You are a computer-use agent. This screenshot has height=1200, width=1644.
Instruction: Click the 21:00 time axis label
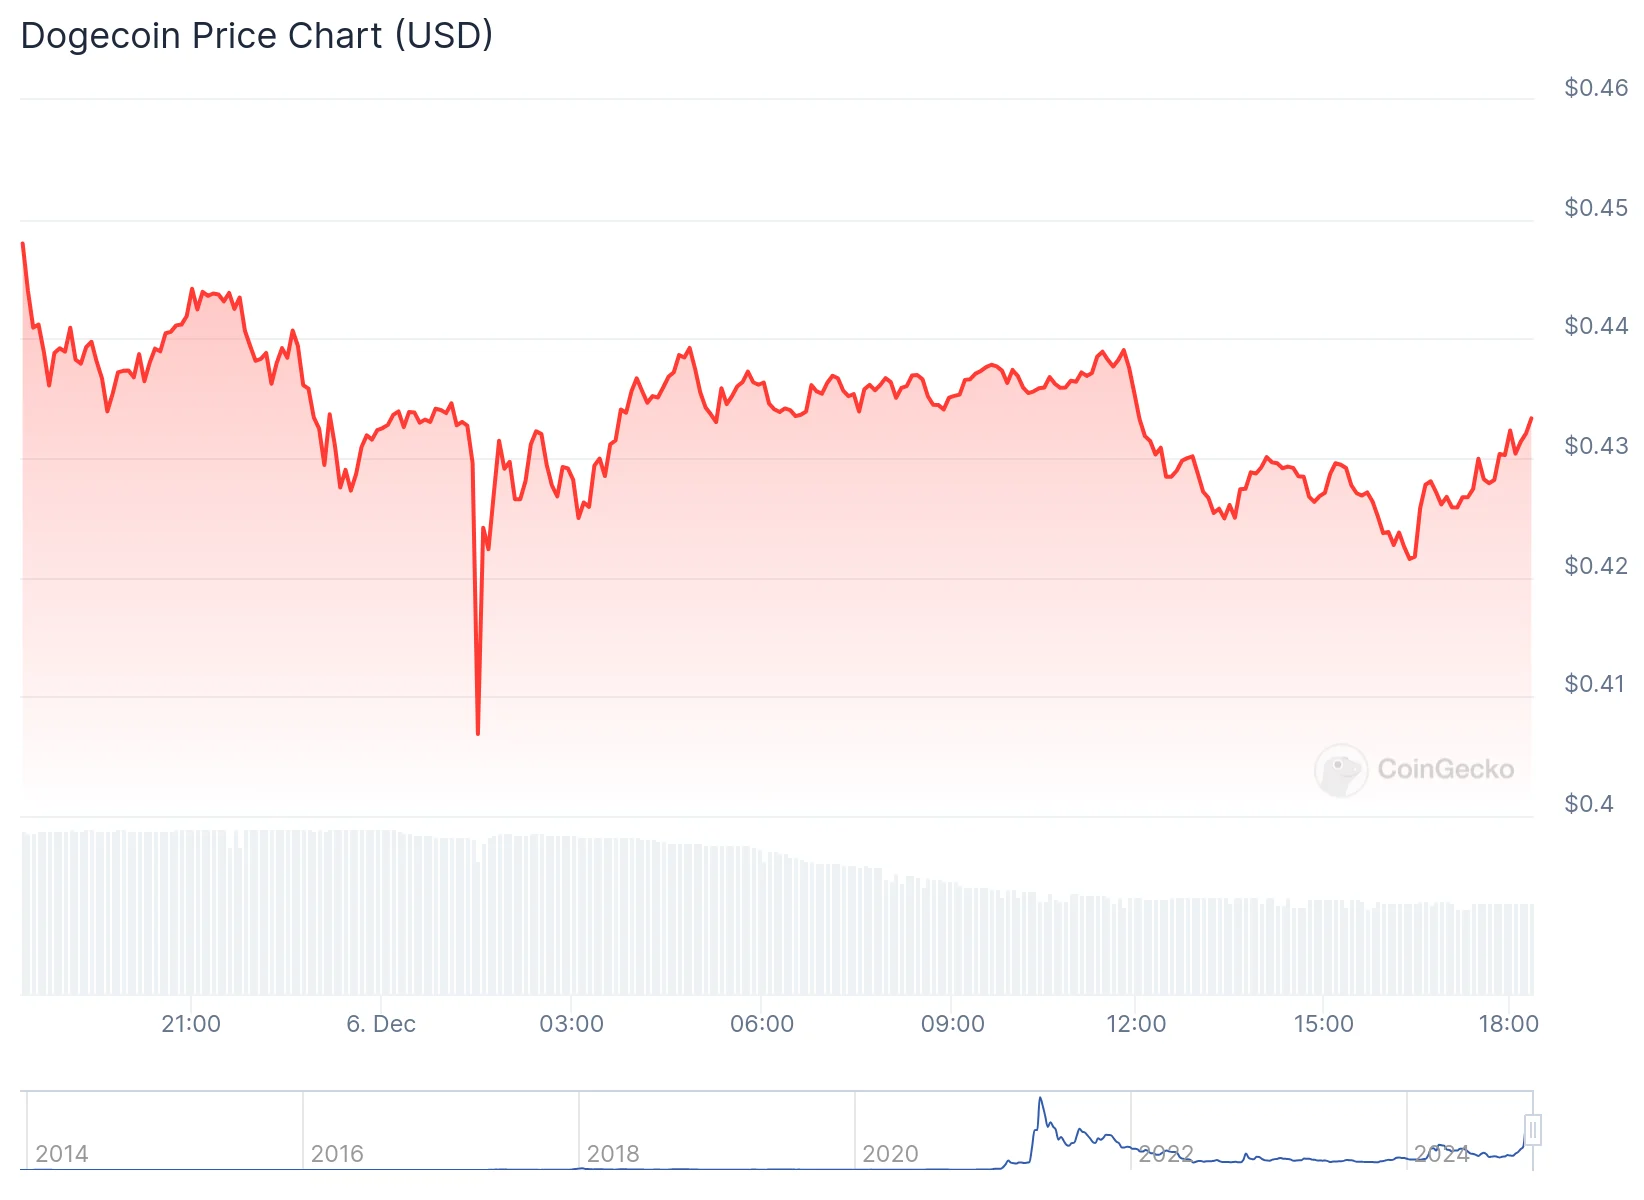(191, 1024)
